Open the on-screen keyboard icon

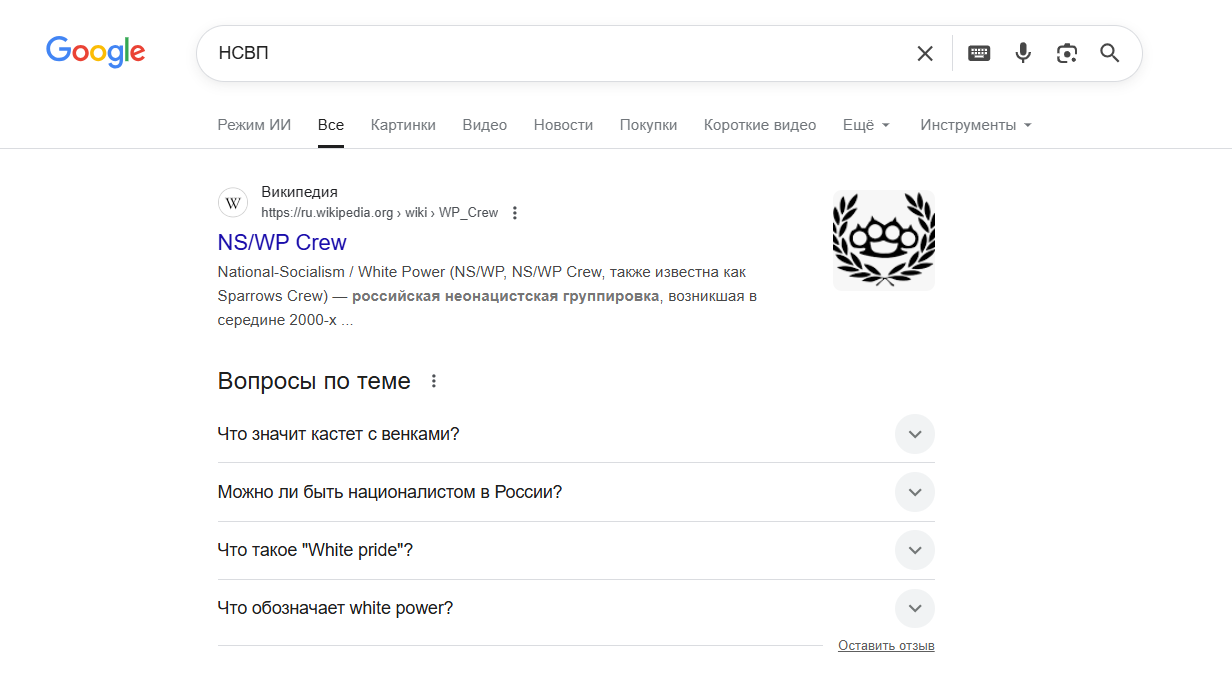[x=979, y=53]
